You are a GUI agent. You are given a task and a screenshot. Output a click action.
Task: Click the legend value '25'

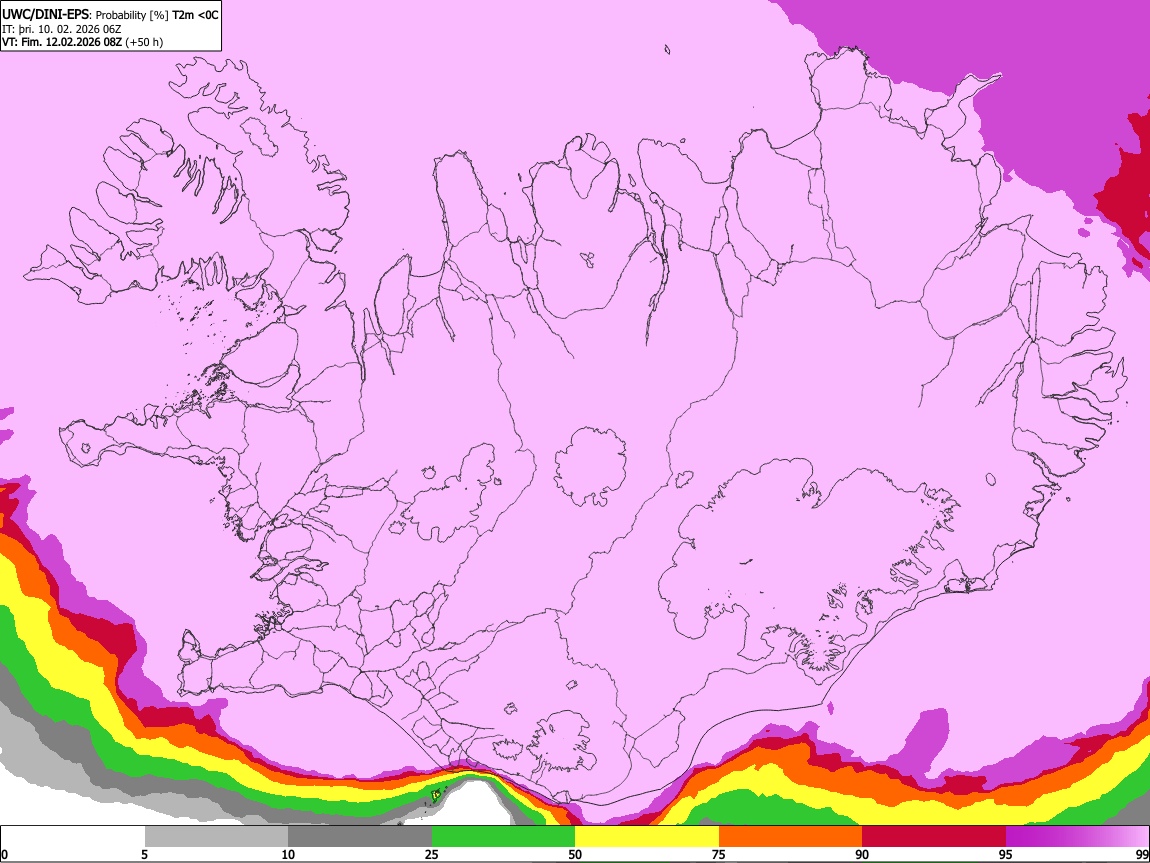click(x=432, y=854)
